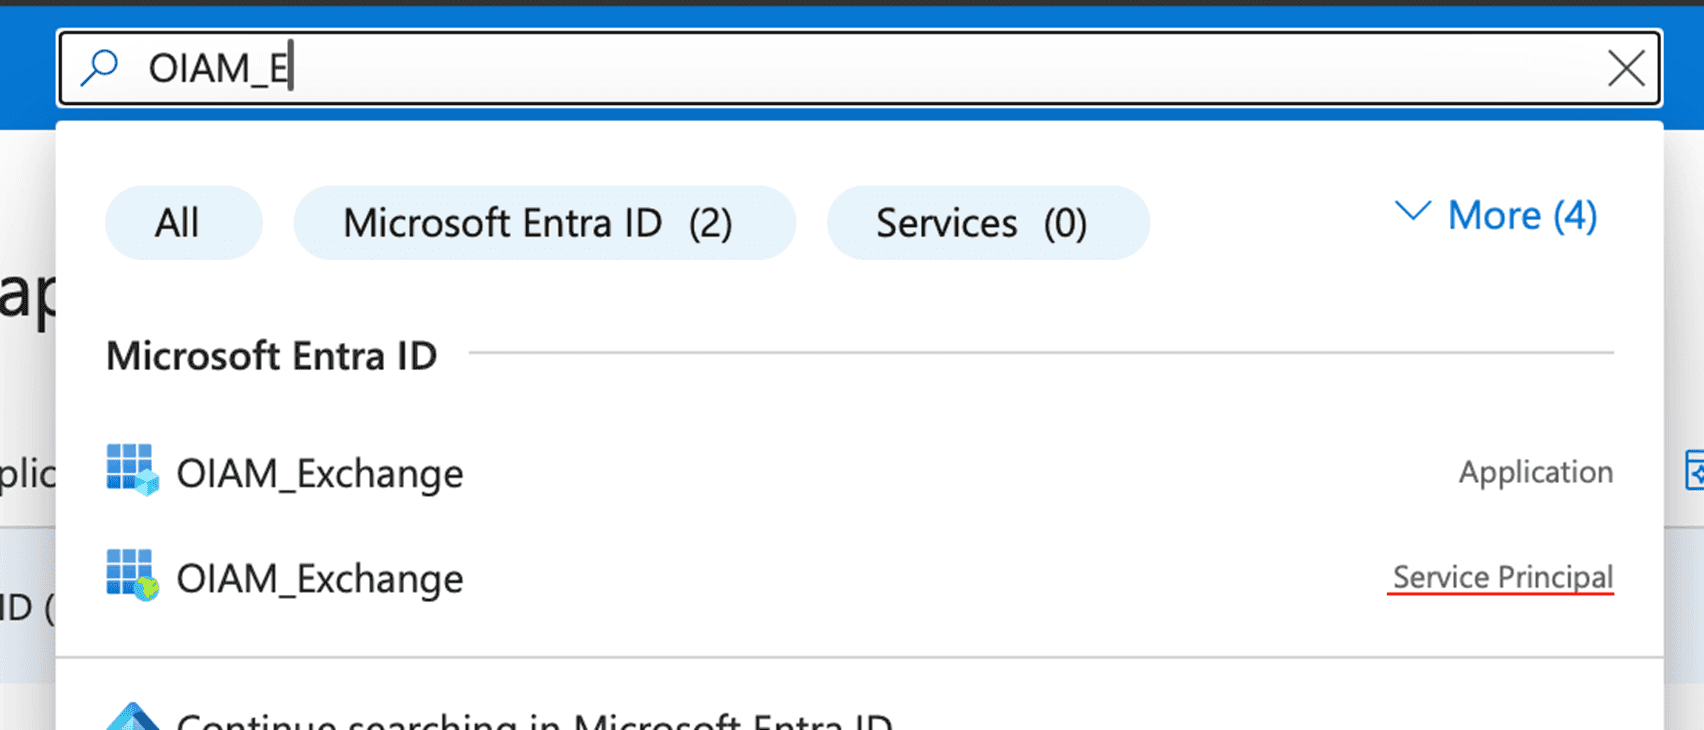The height and width of the screenshot is (730, 1704).
Task: Click the OIAM_Exchange Application grid icon
Action: click(x=132, y=470)
